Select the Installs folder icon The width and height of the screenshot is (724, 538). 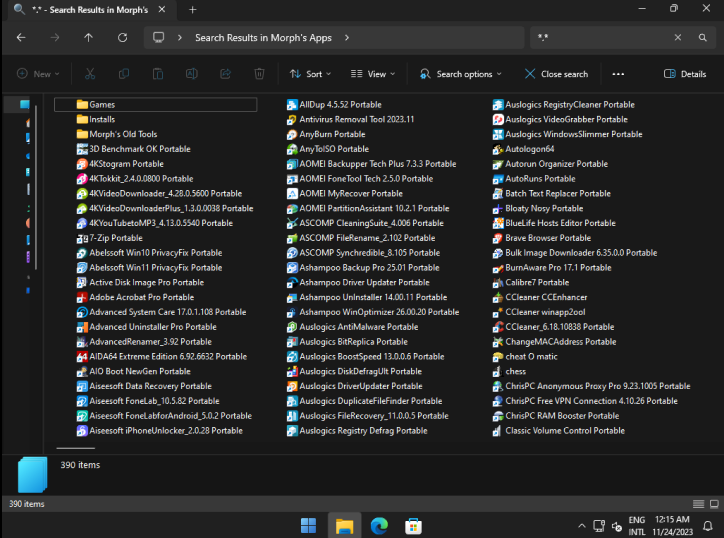pyautogui.click(x=82, y=120)
